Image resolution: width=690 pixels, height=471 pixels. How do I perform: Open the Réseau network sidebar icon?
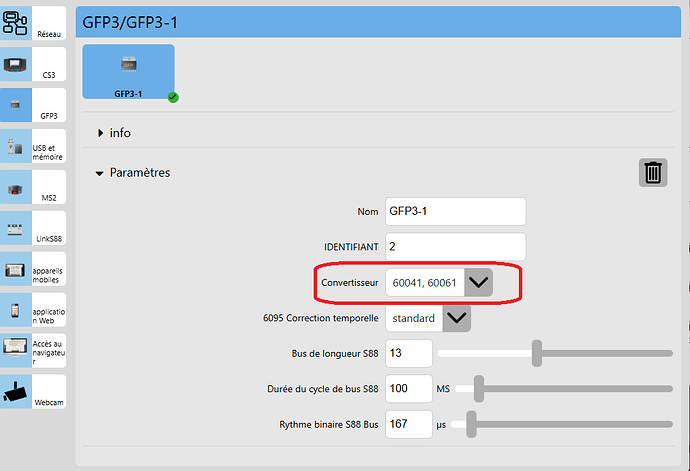pyautogui.click(x=33, y=23)
